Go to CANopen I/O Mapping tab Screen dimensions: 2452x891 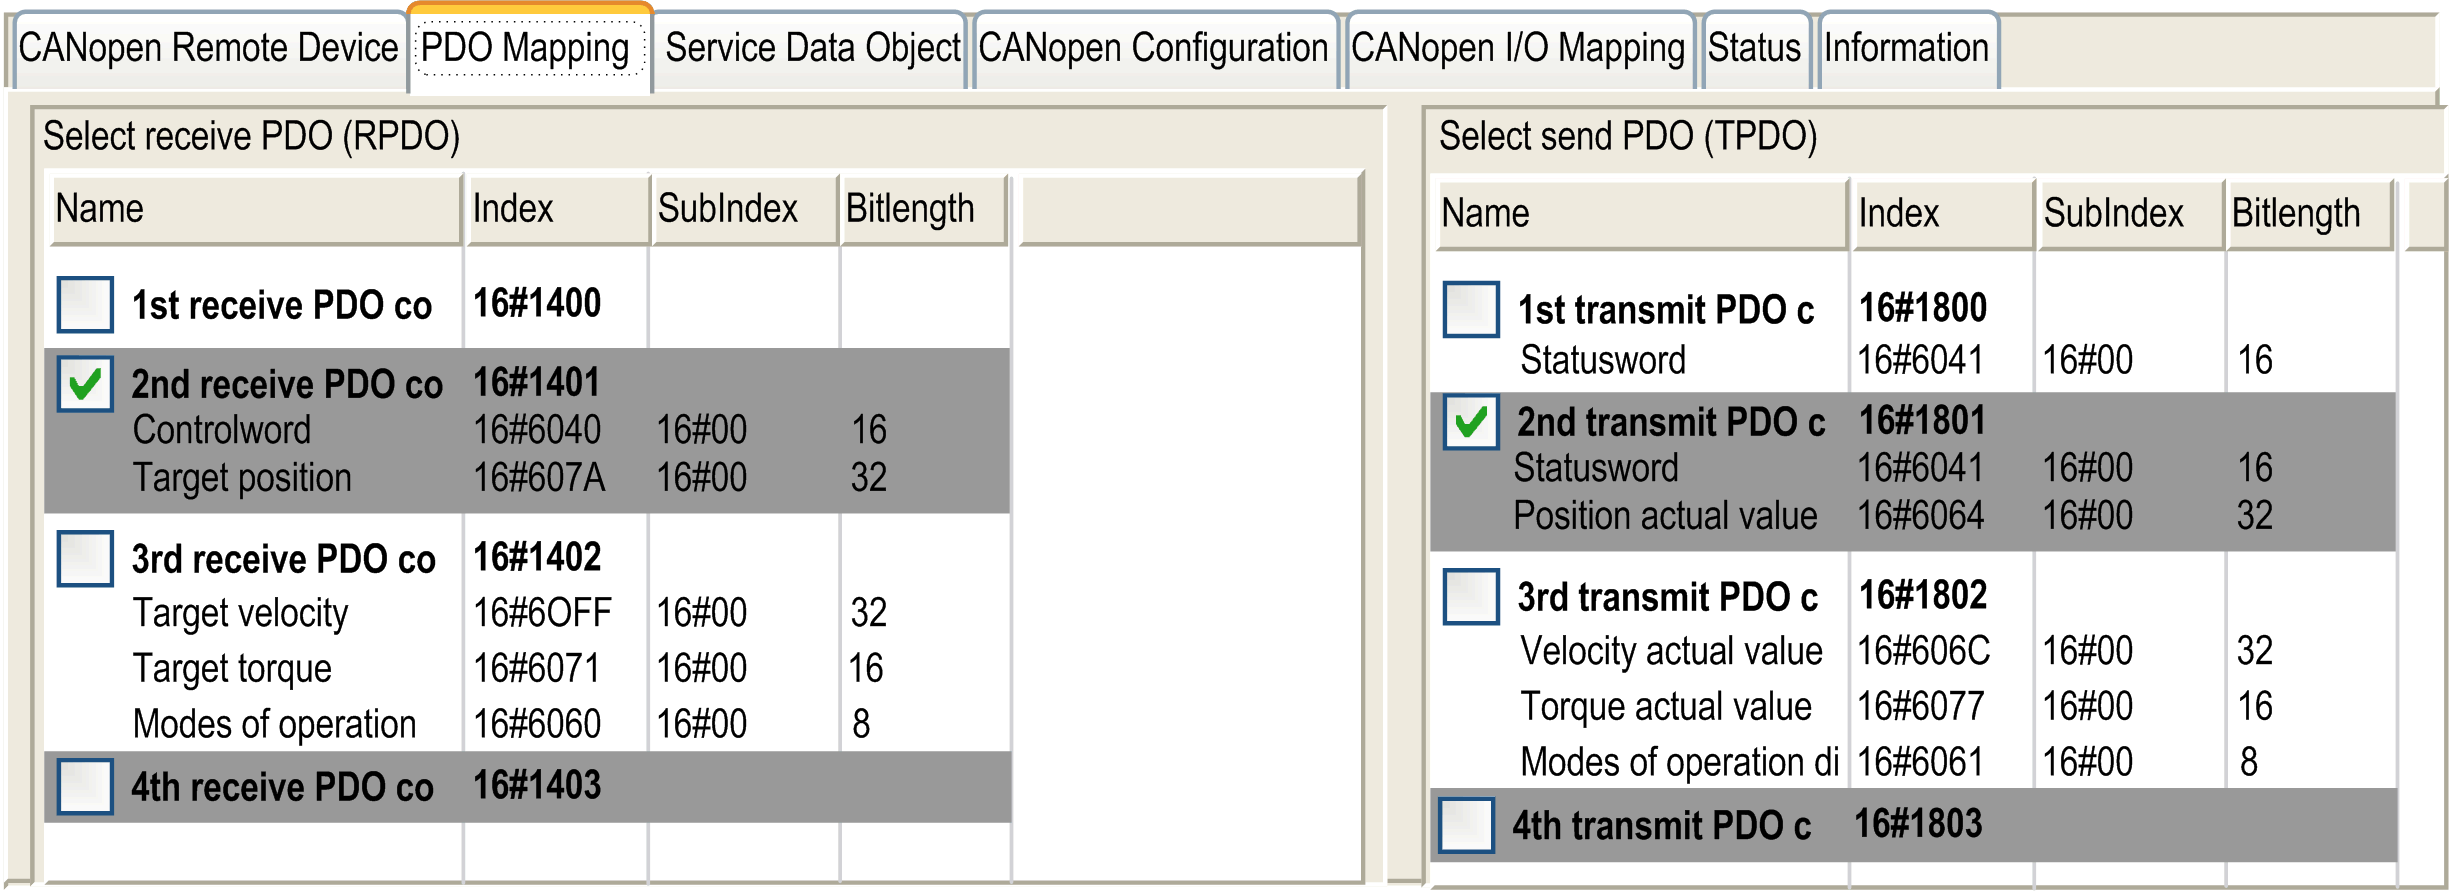[1517, 48]
